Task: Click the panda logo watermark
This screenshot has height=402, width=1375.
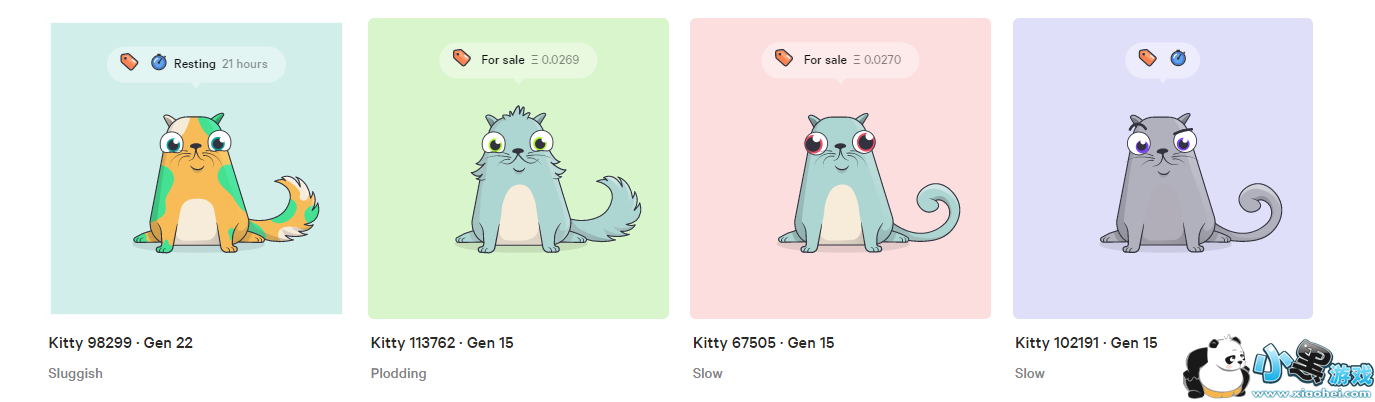Action: coord(1217,366)
